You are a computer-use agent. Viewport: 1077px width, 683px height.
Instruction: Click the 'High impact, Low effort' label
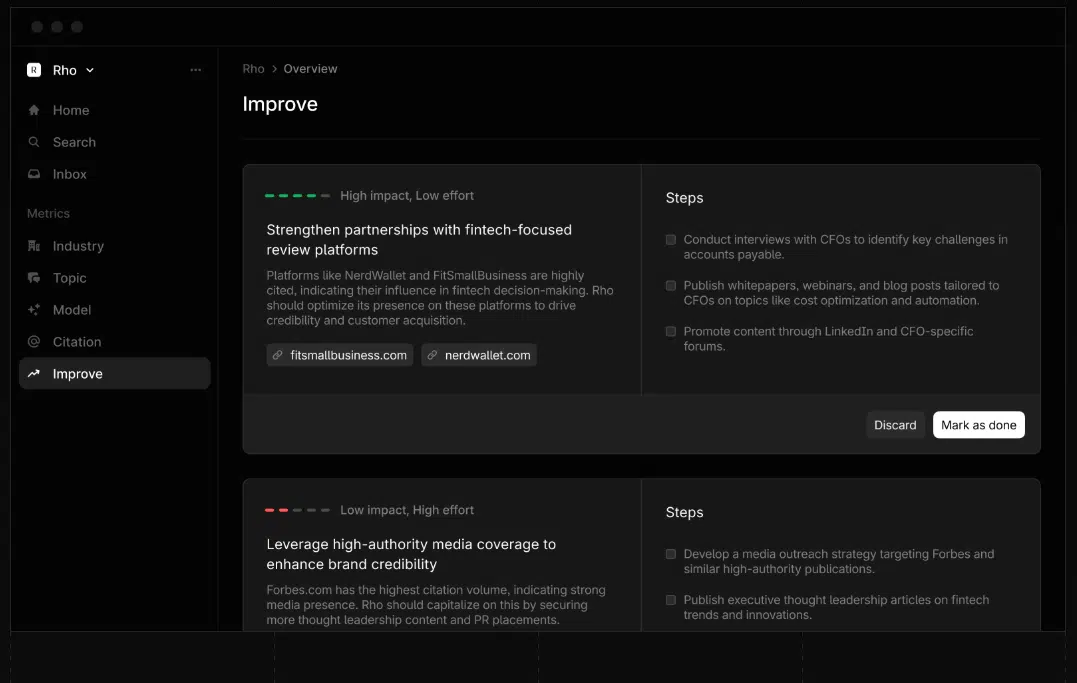407,196
